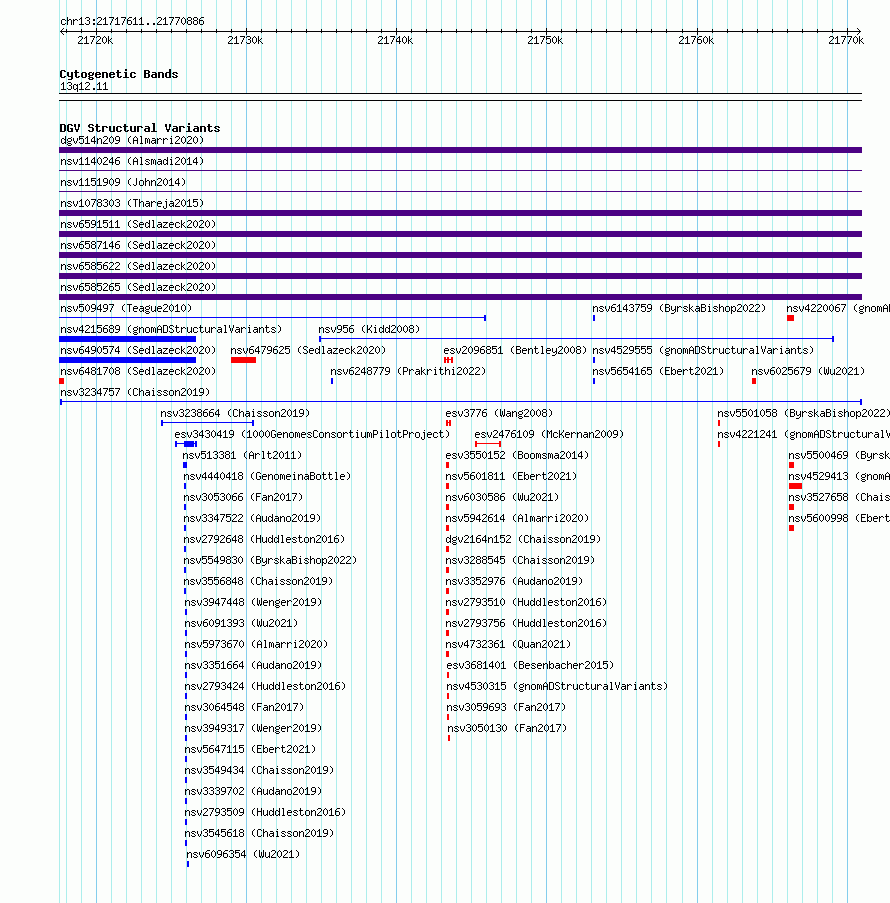Click nsv4732361 (Quan2021) label
This screenshot has height=903, width=890.
[x=508, y=644]
